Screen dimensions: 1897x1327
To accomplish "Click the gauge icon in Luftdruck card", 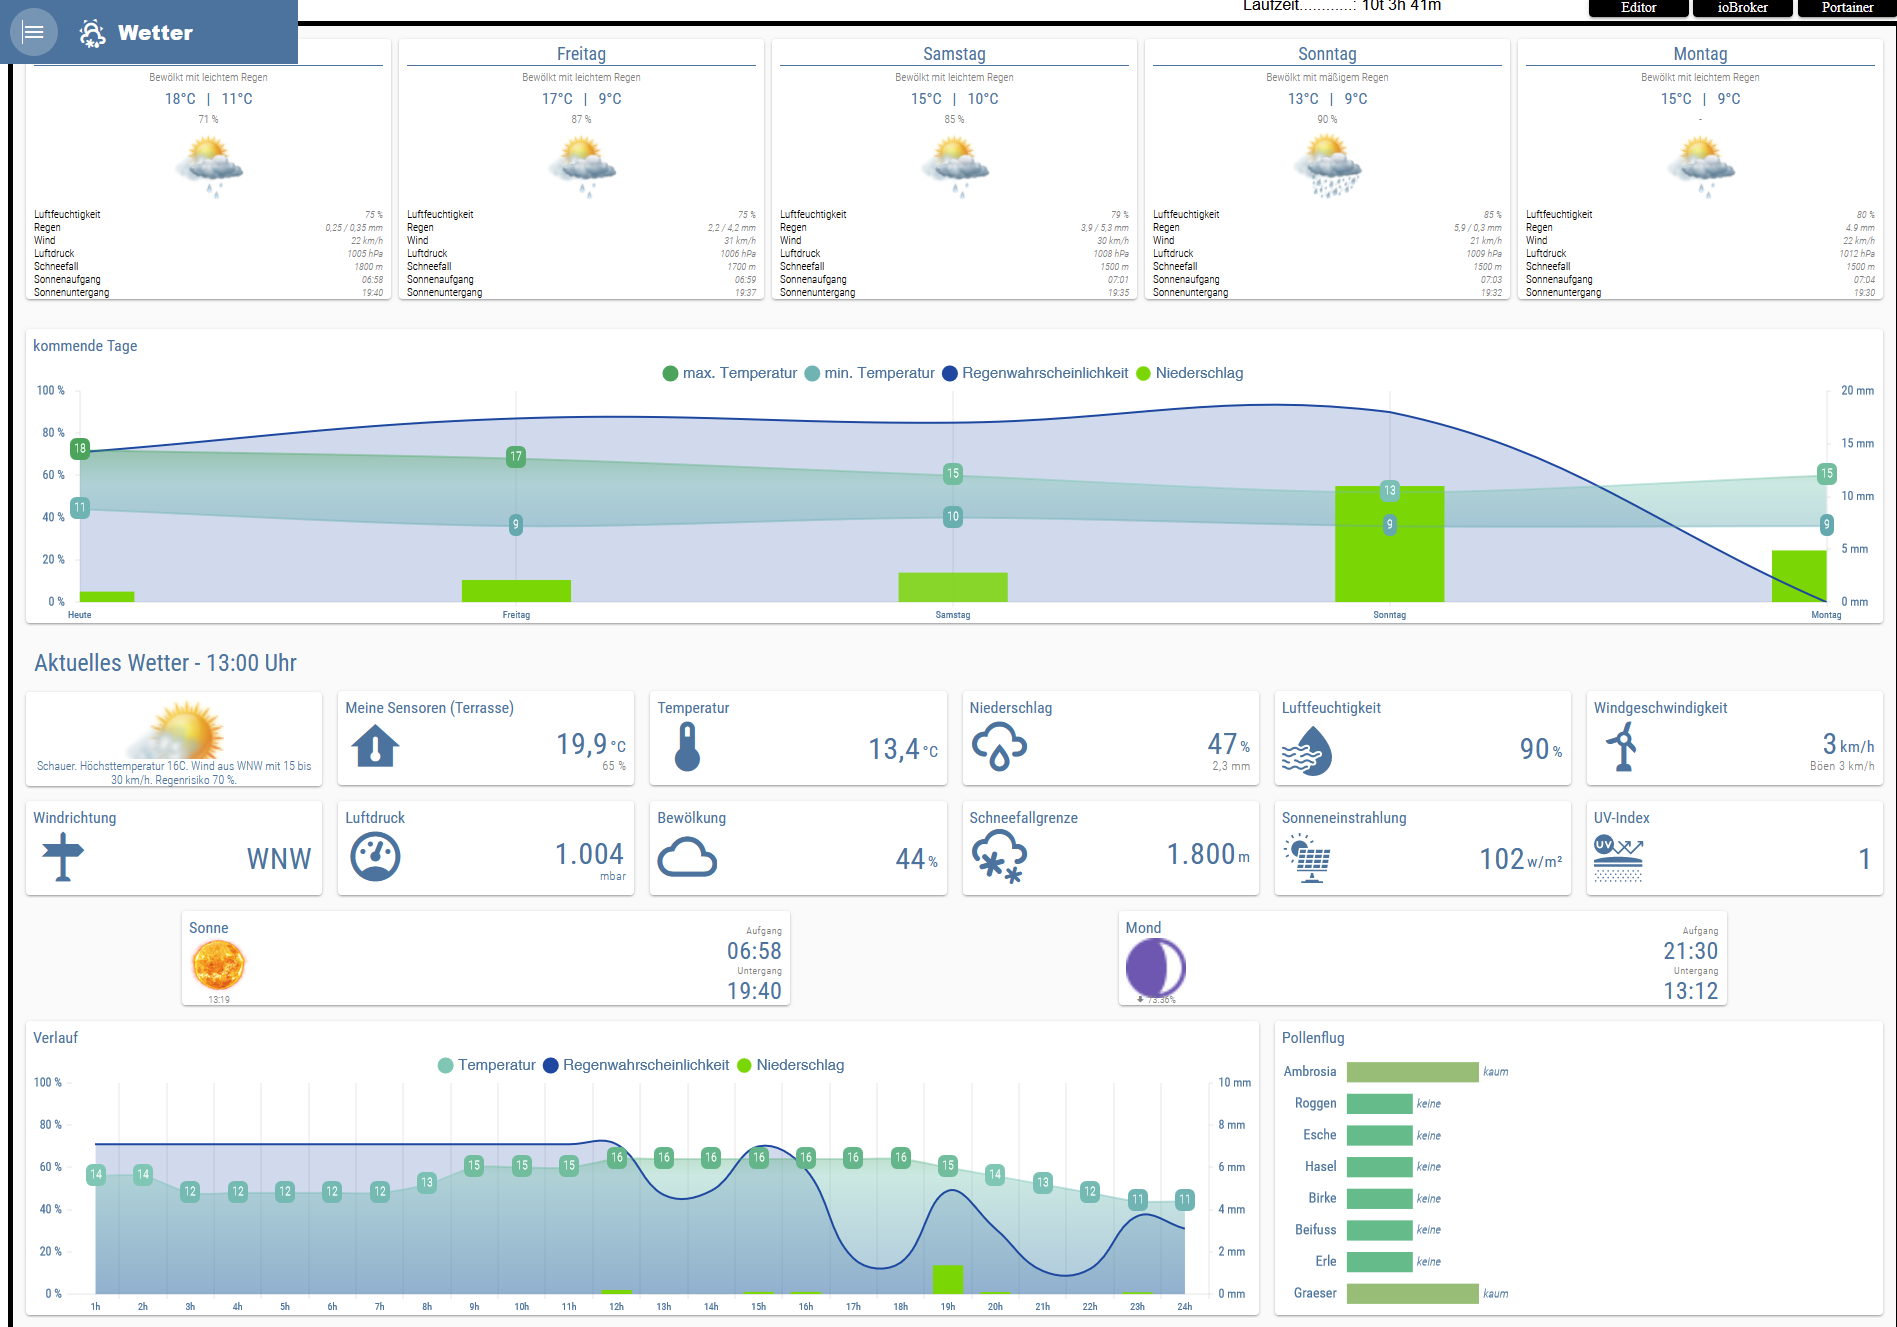I will click(375, 857).
